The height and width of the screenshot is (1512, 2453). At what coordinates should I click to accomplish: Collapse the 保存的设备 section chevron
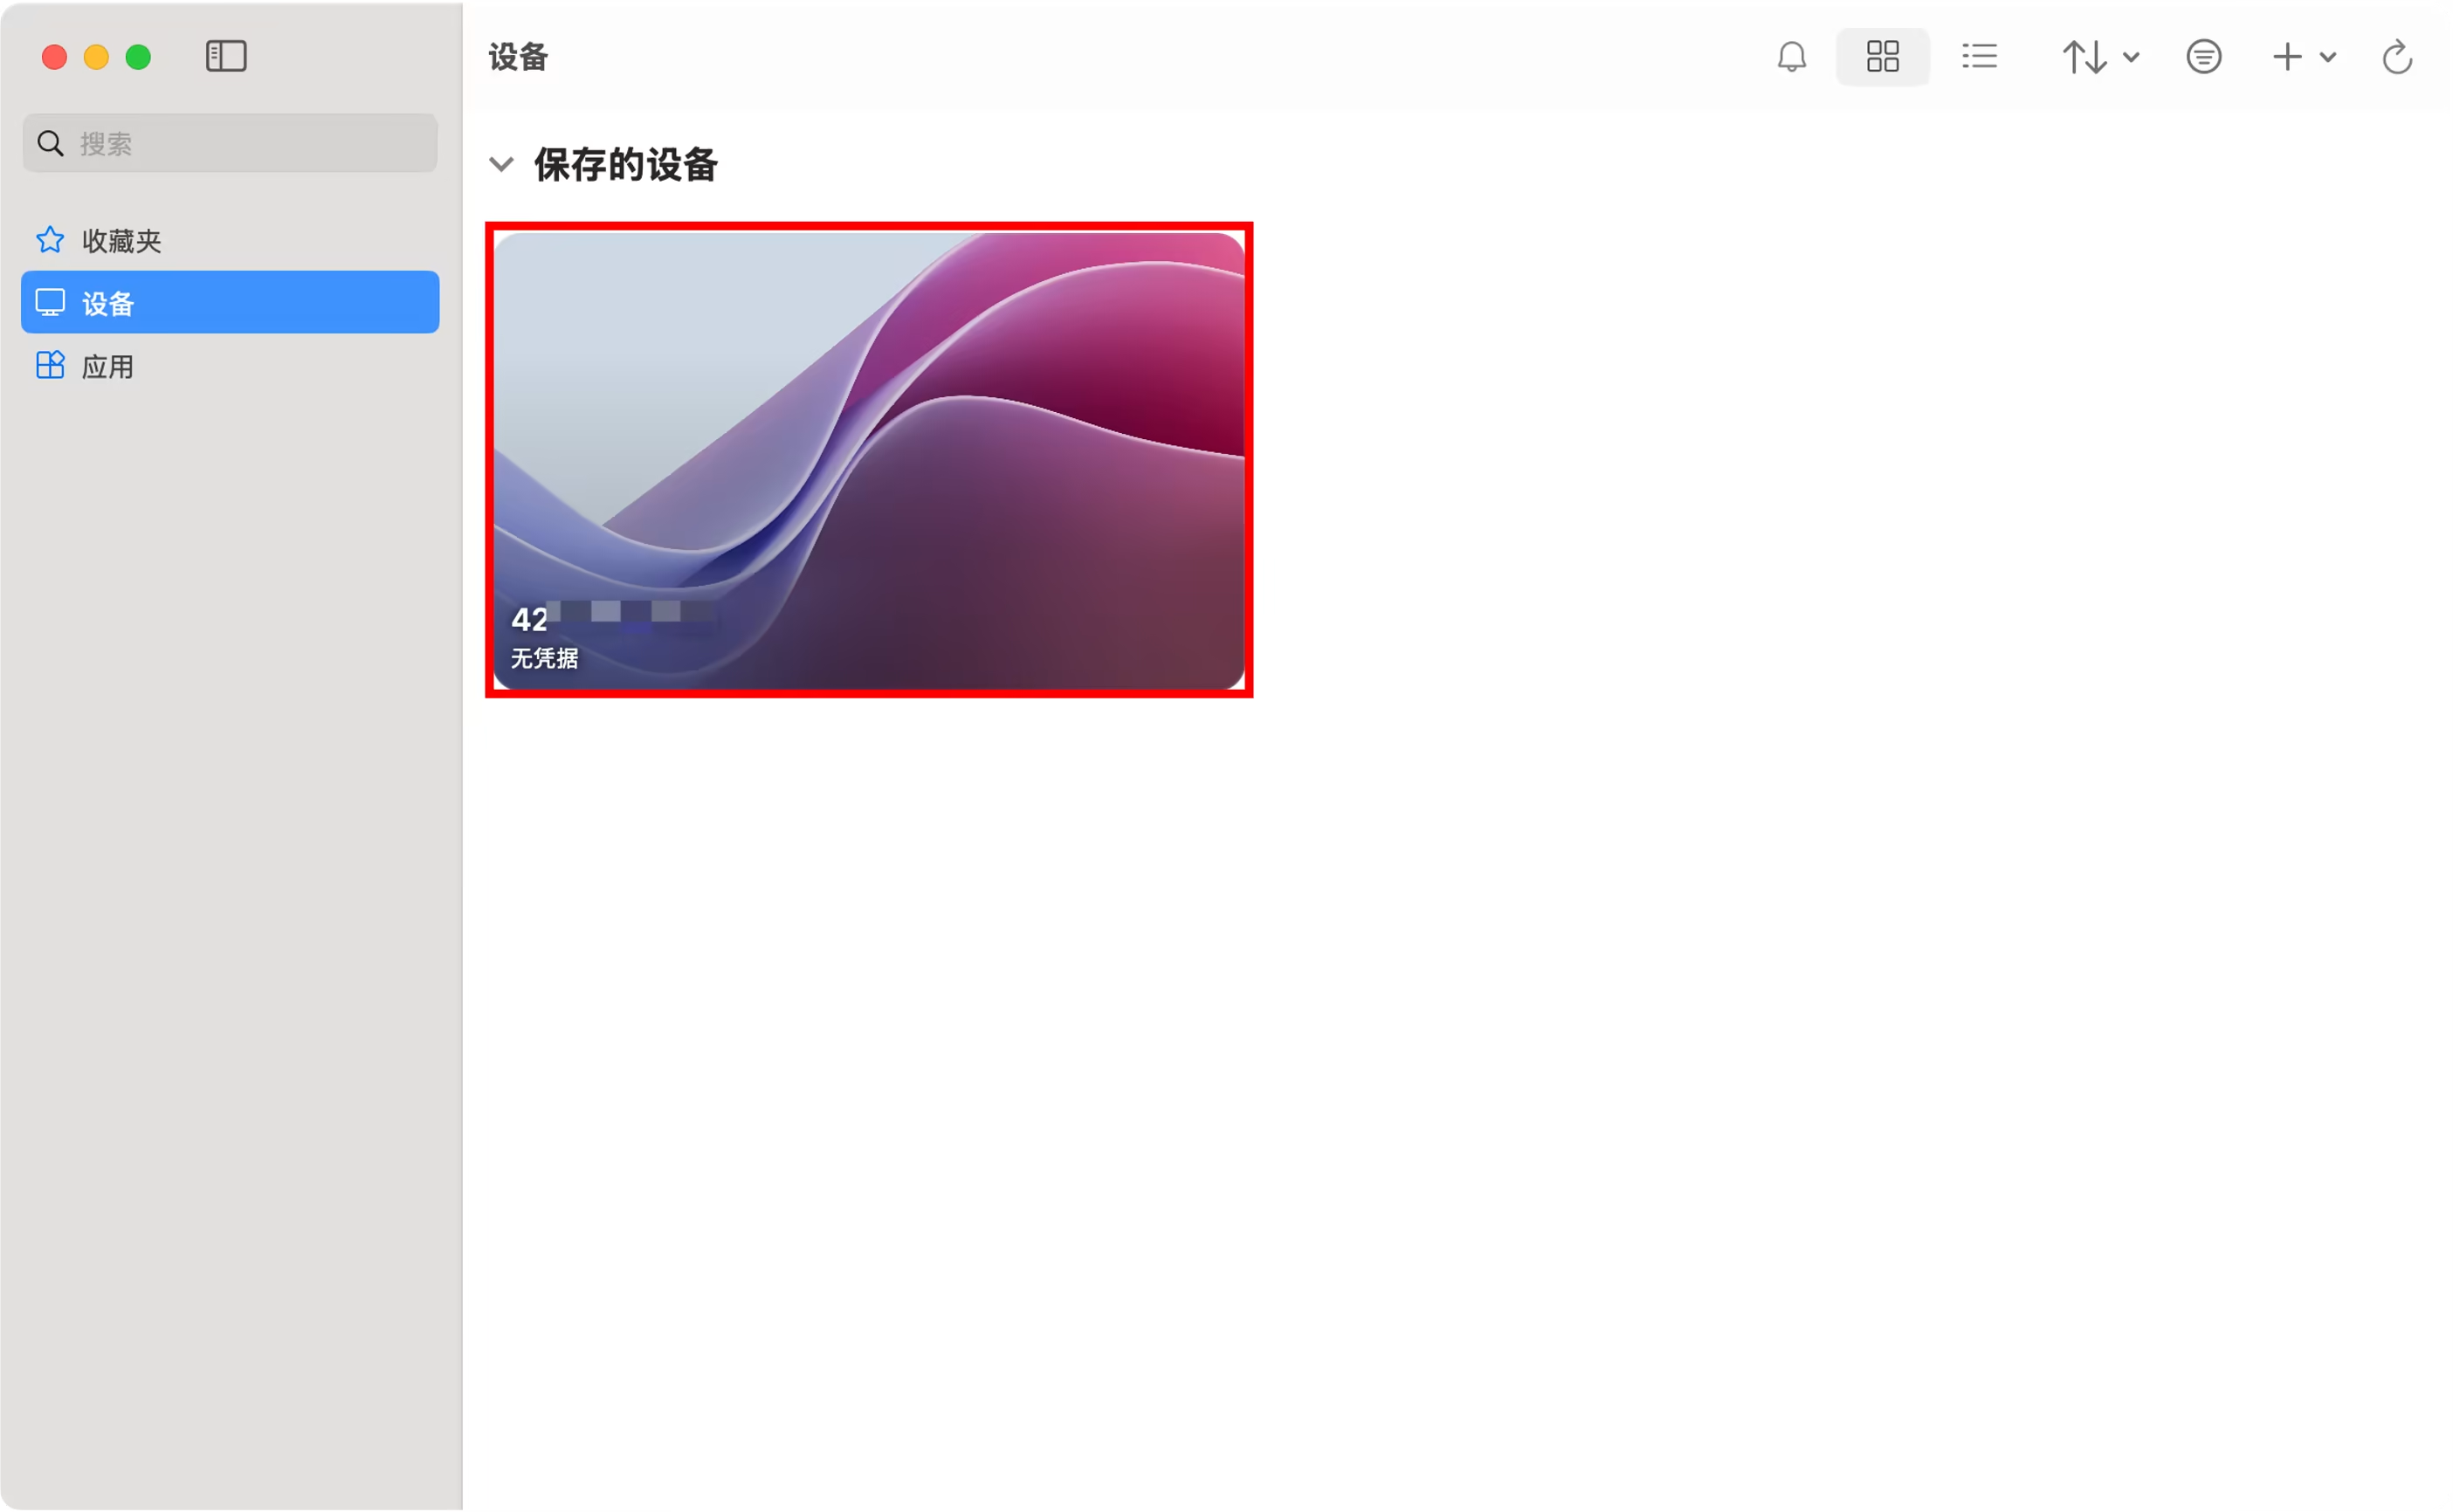[501, 164]
